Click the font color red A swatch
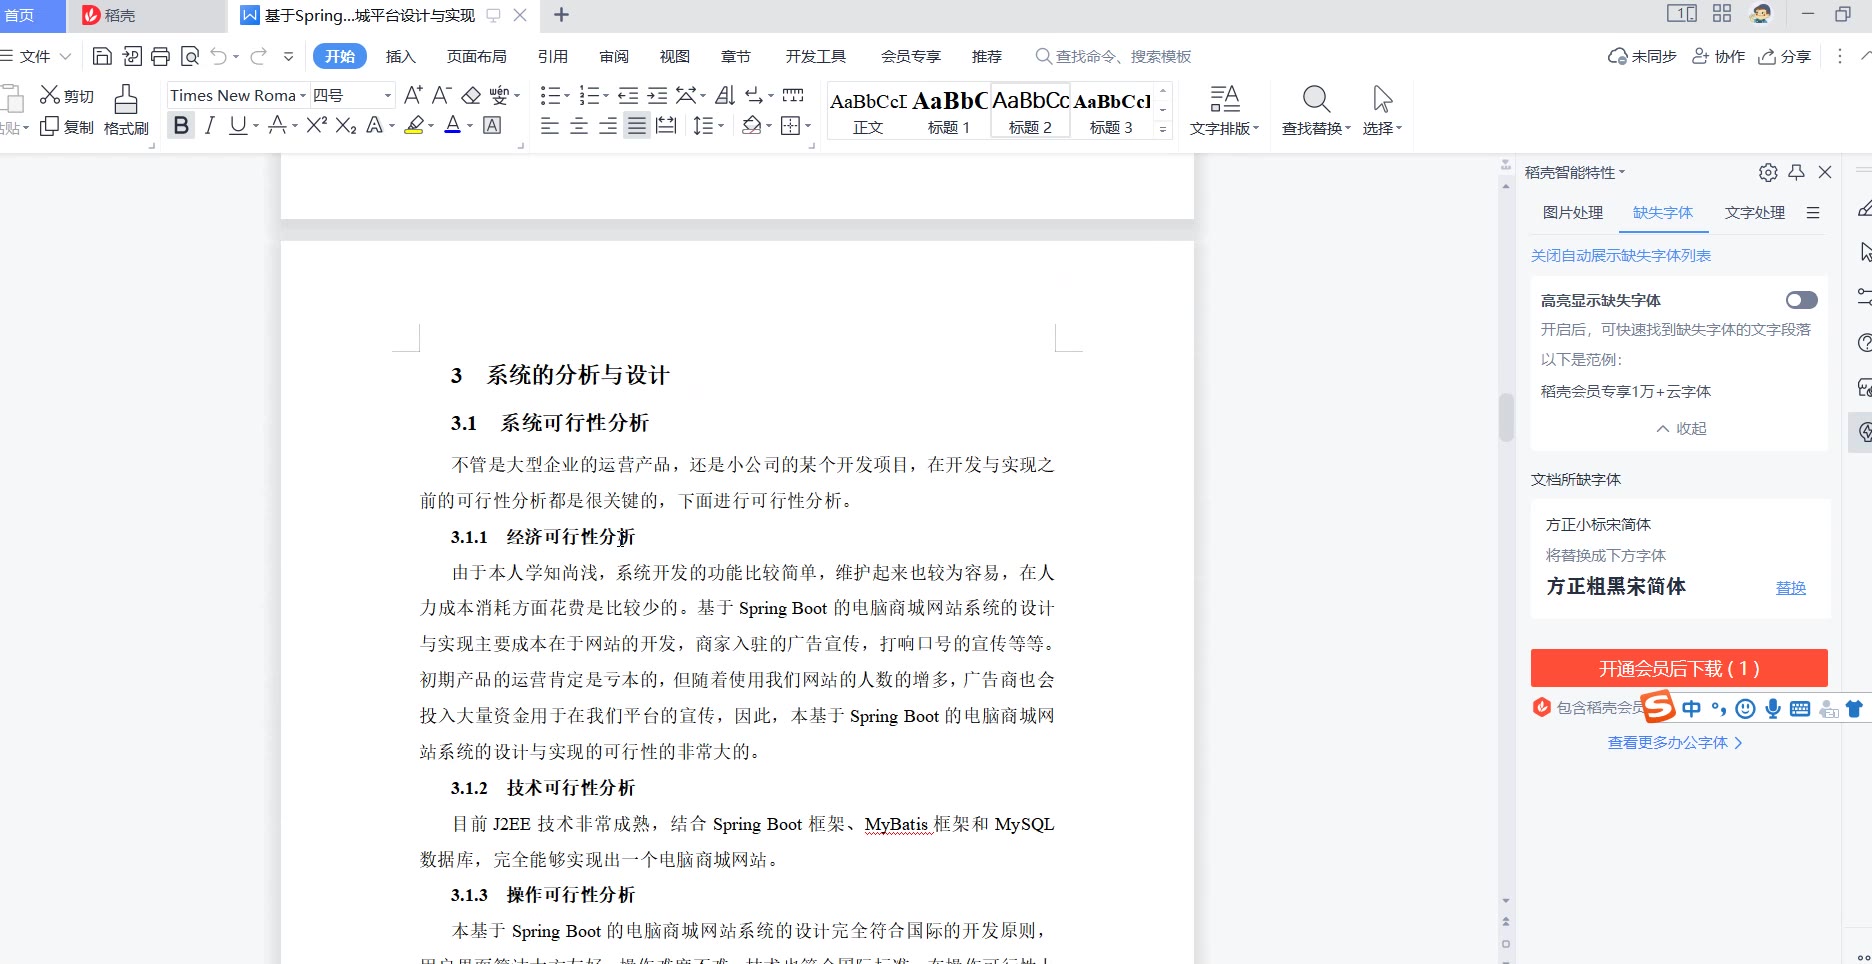The height and width of the screenshot is (964, 1872). click(452, 125)
